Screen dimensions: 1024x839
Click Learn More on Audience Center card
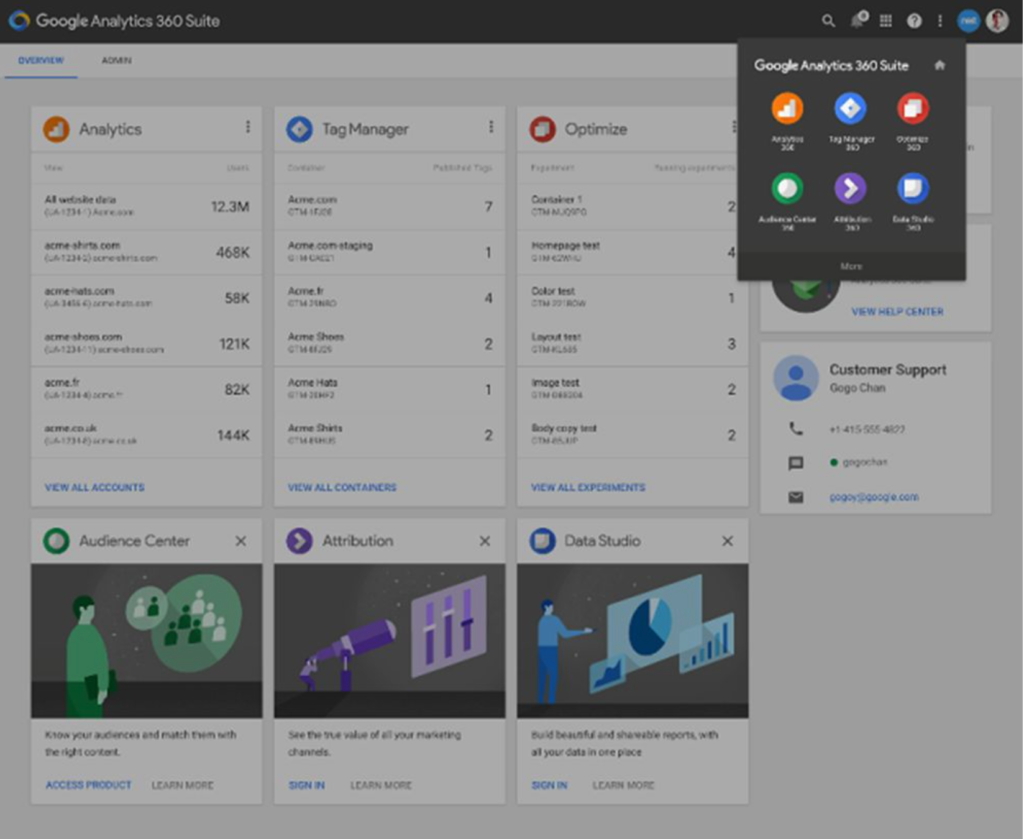coord(182,785)
